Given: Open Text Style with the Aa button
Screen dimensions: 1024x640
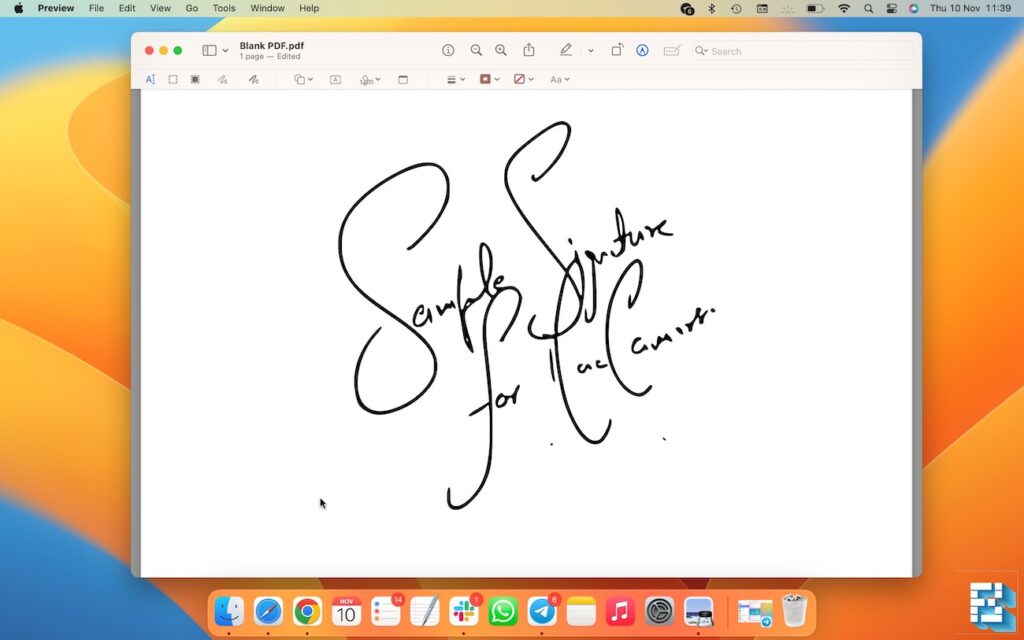Looking at the screenshot, I should (x=558, y=79).
